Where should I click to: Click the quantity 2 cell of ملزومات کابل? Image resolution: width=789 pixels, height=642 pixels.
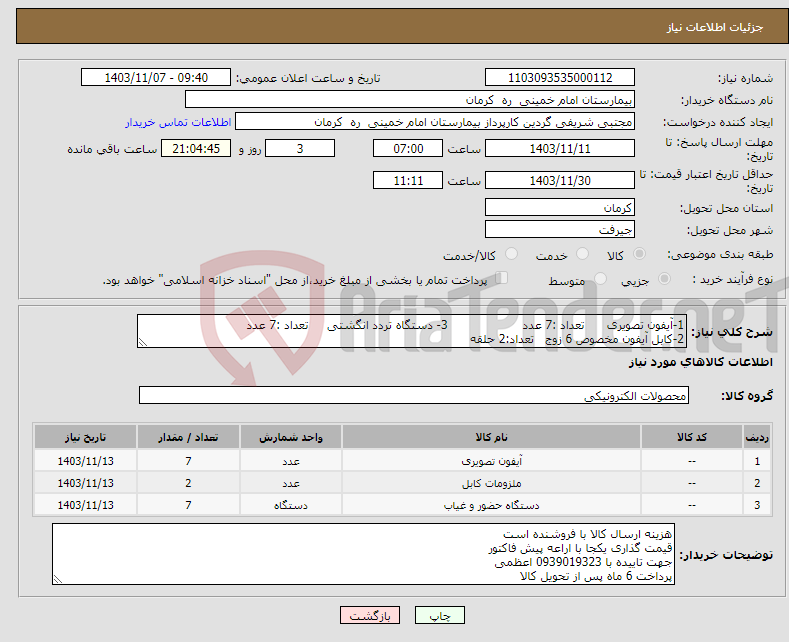pos(188,483)
